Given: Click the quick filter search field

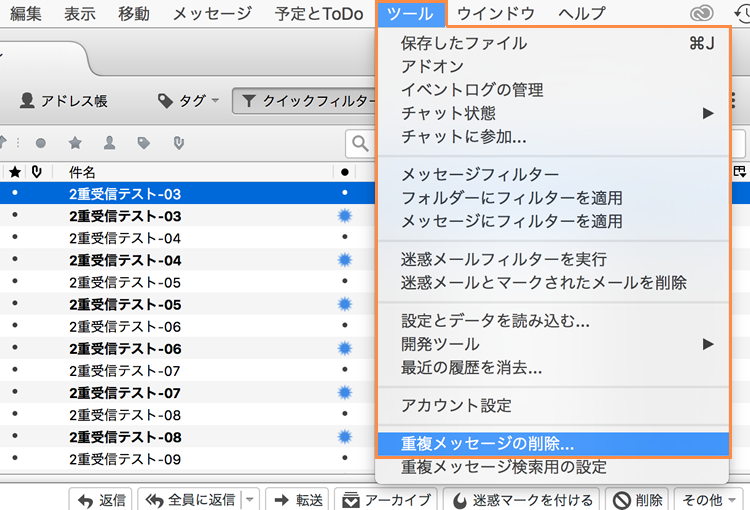Looking at the screenshot, I should (361, 143).
